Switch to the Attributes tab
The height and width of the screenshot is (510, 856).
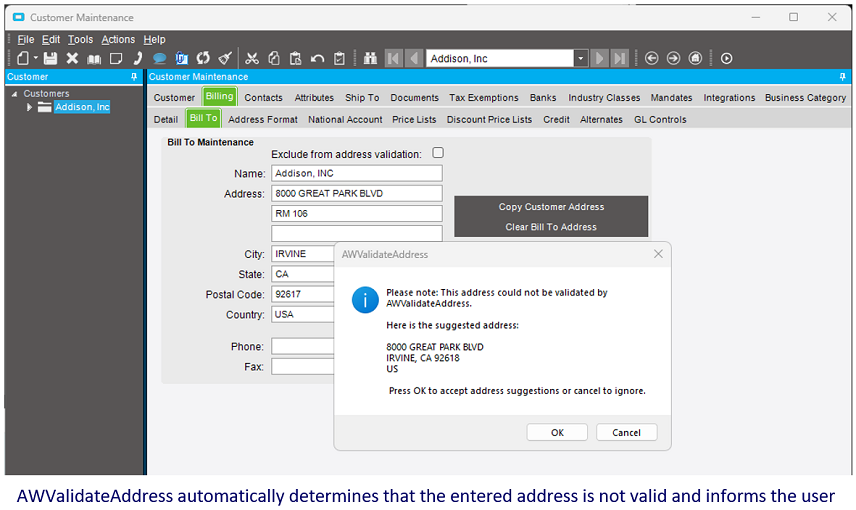[314, 98]
